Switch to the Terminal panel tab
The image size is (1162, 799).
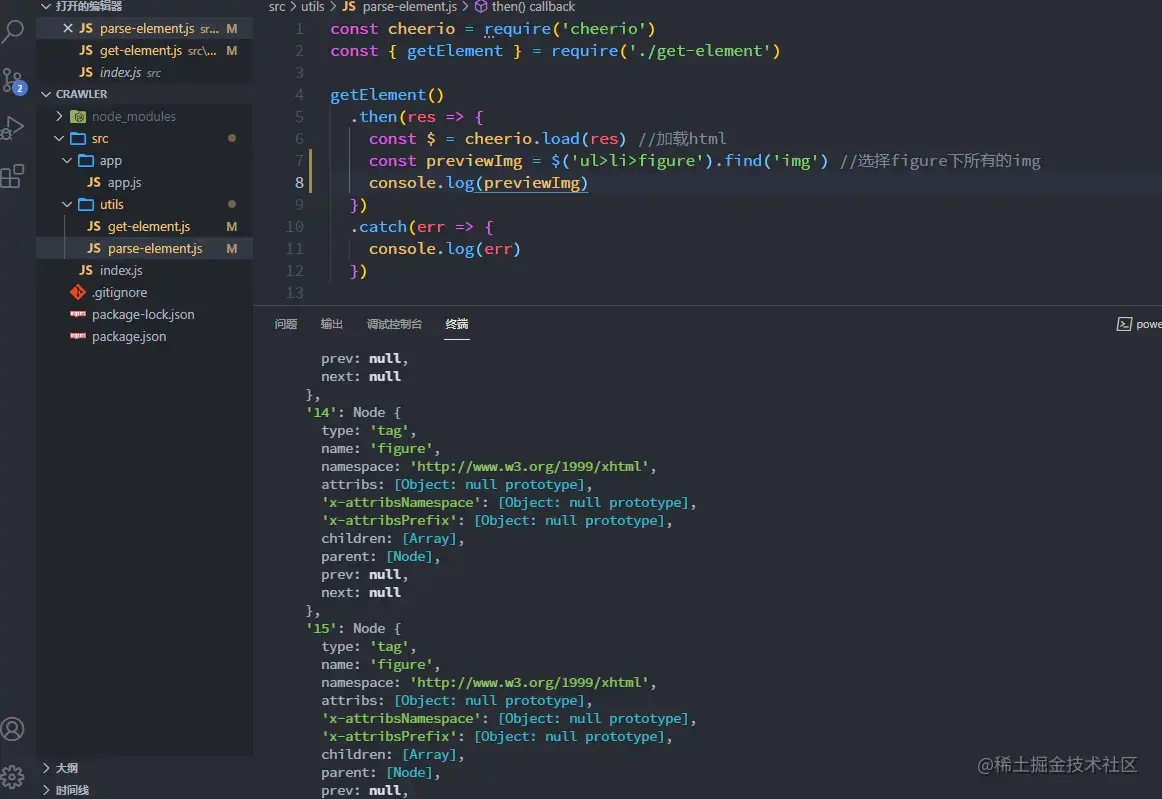(456, 324)
